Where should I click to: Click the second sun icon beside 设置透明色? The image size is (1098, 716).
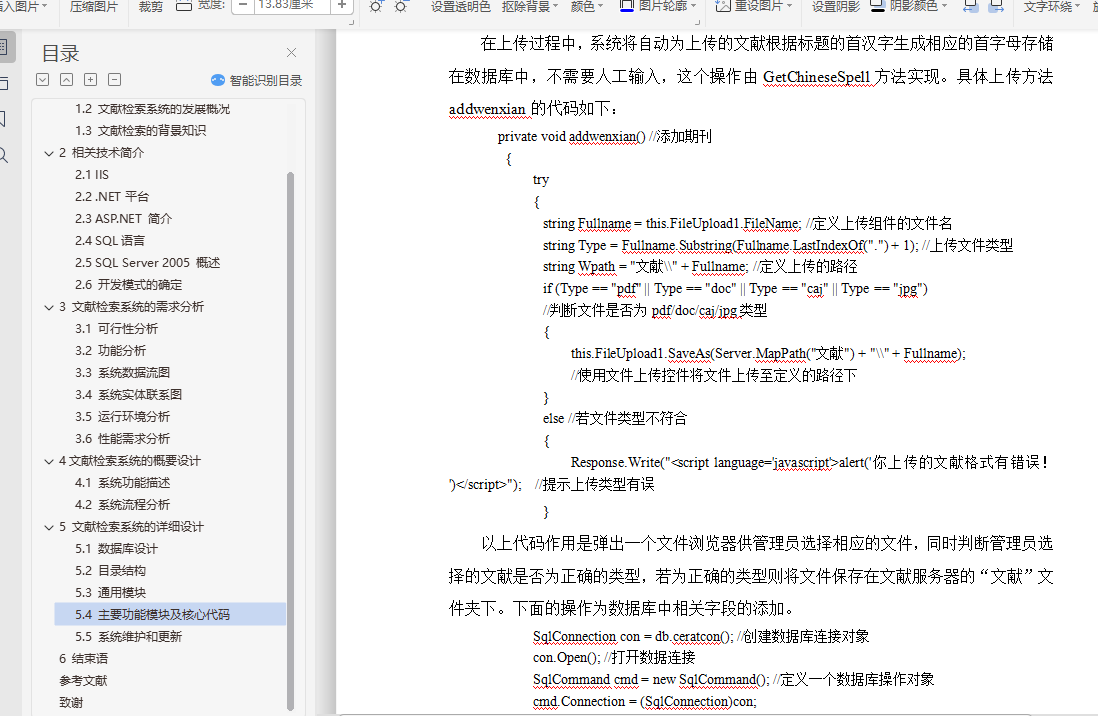click(401, 6)
